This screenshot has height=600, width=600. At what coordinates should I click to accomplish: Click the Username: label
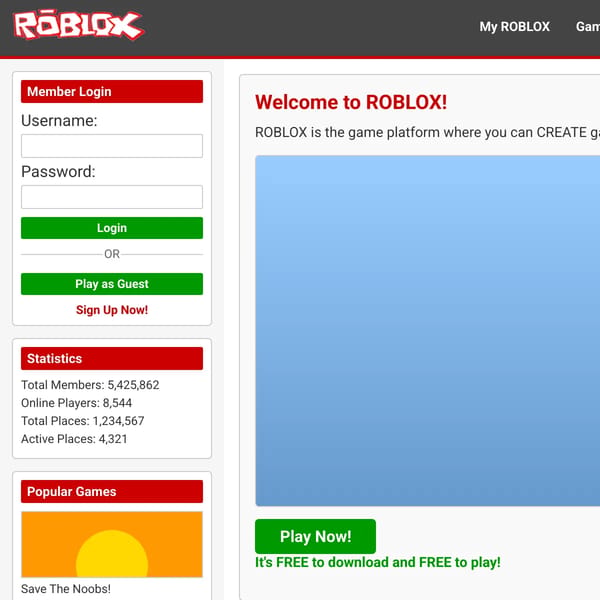pyautogui.click(x=59, y=121)
